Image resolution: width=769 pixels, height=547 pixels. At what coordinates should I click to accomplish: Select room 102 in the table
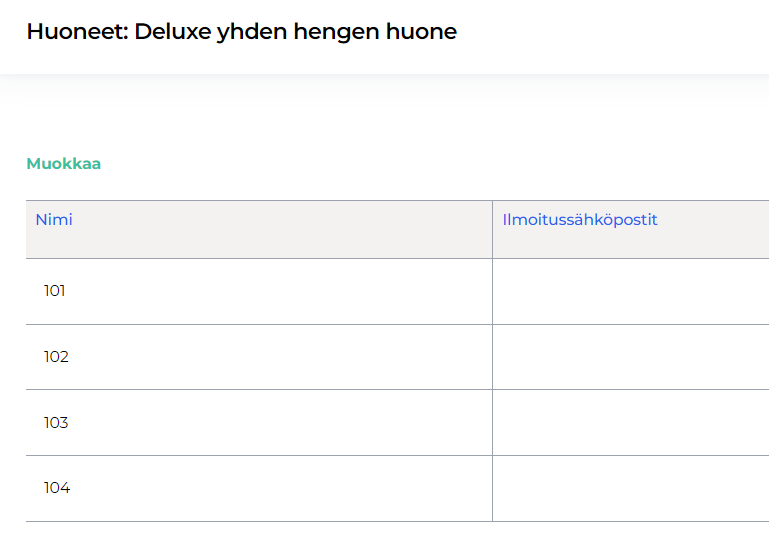click(x=56, y=357)
